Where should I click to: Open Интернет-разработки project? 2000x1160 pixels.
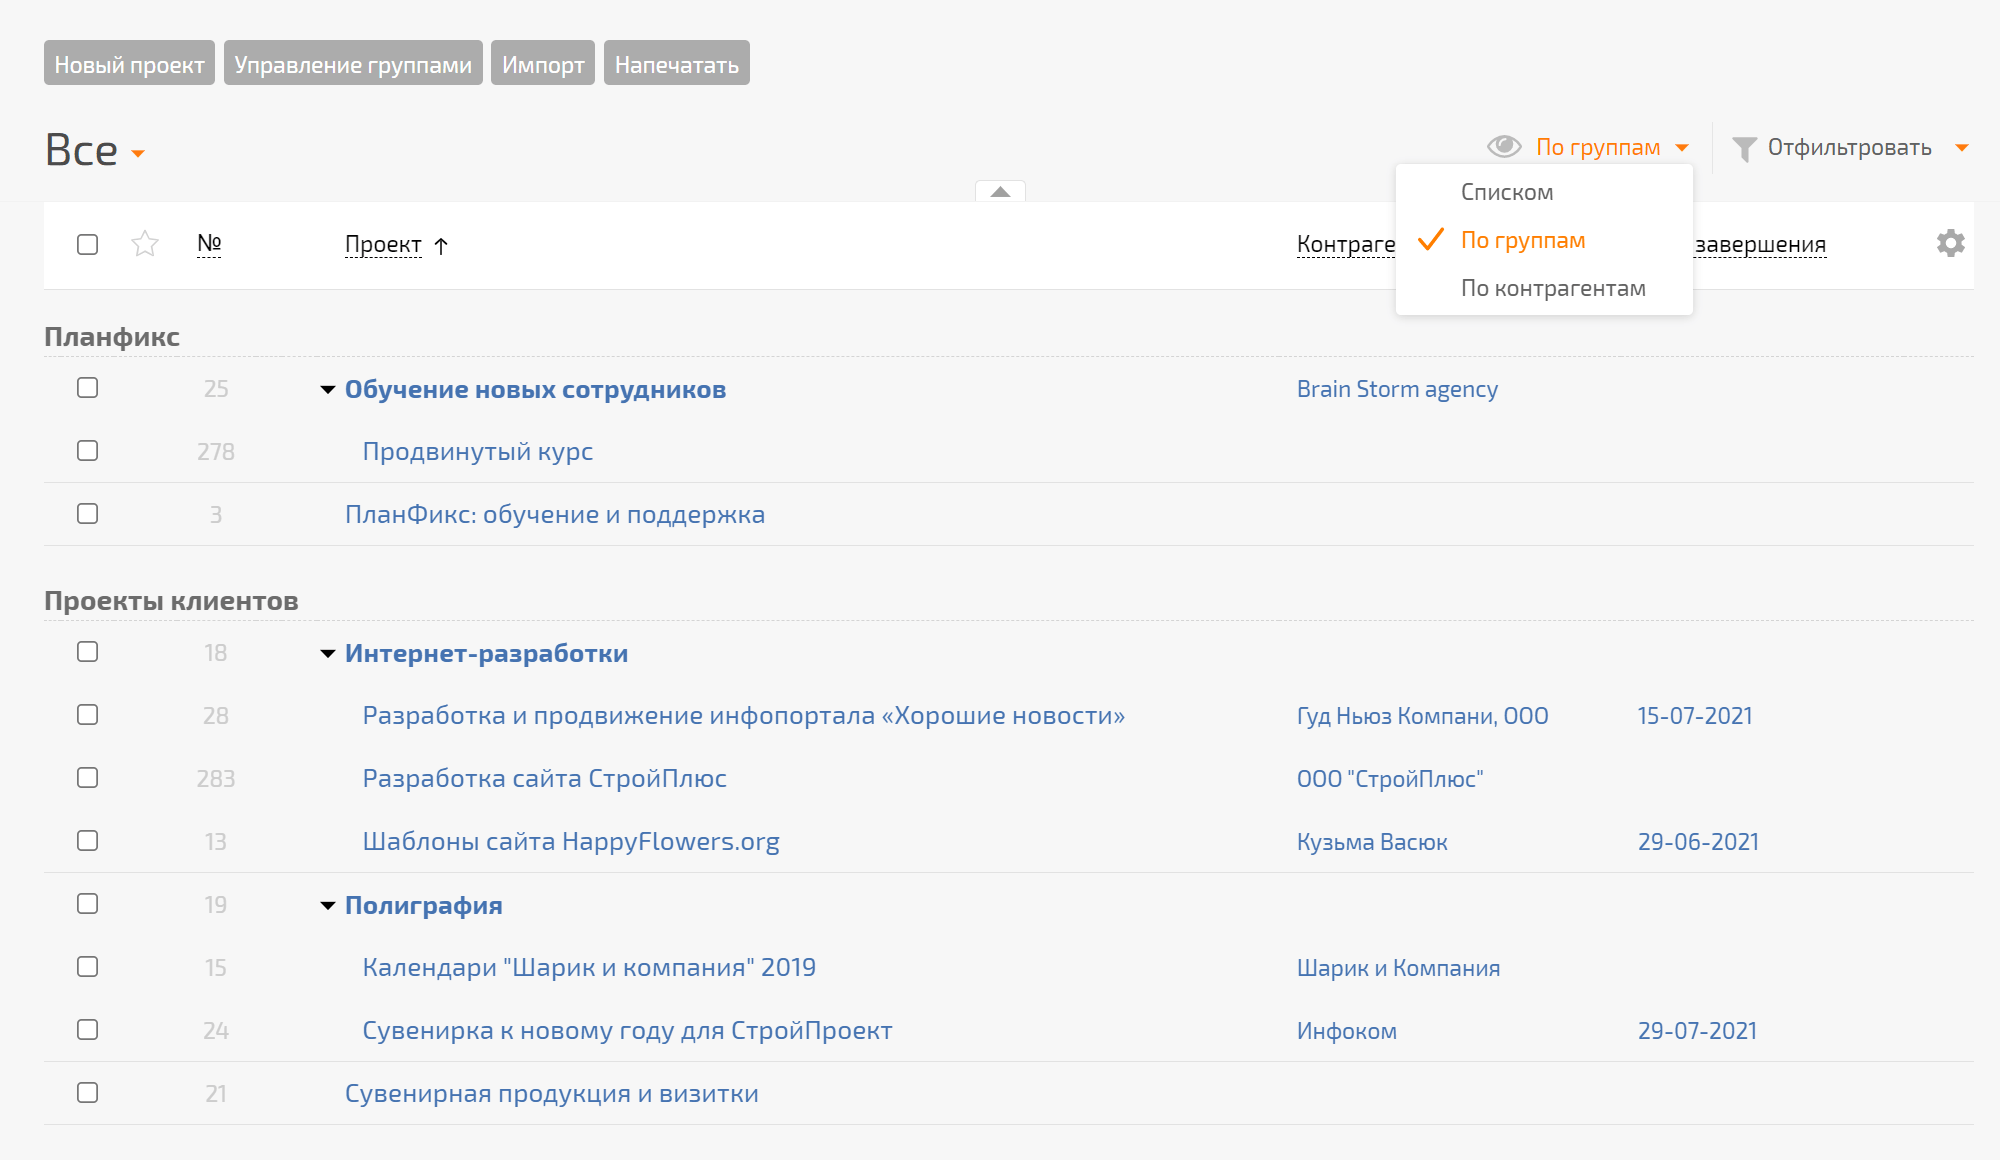click(x=486, y=653)
